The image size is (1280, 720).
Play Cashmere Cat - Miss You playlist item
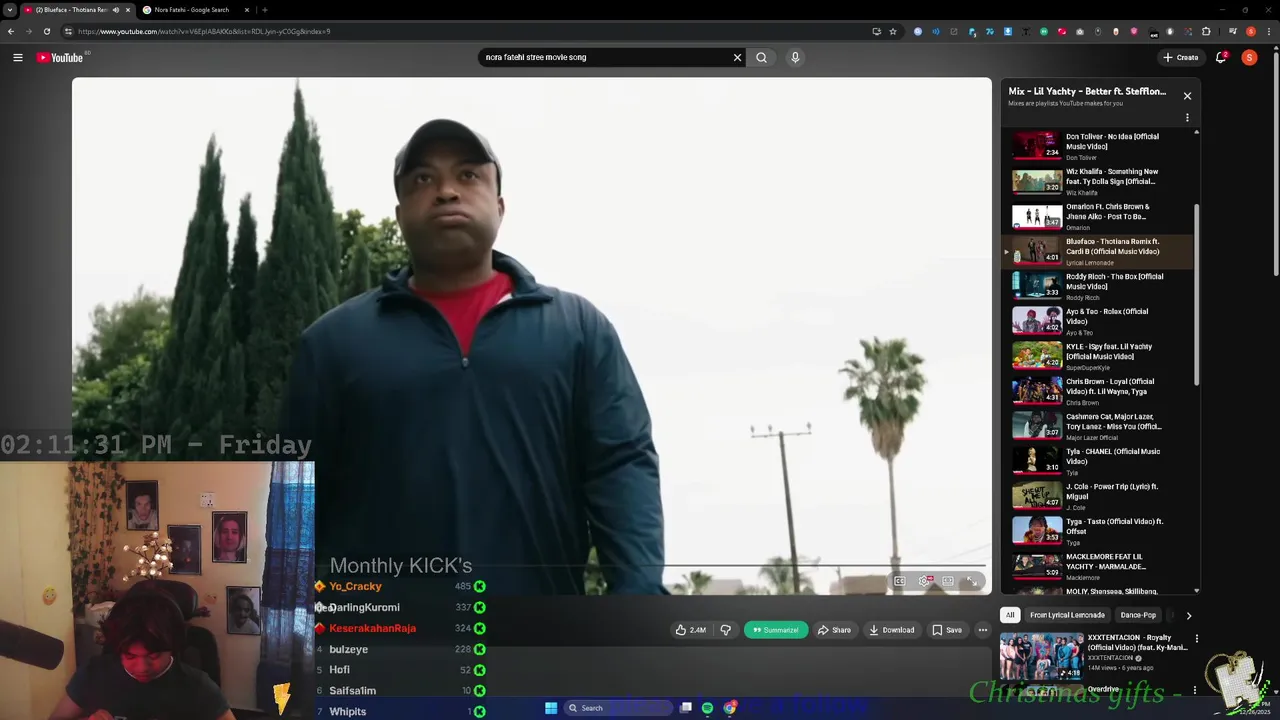tap(1098, 426)
